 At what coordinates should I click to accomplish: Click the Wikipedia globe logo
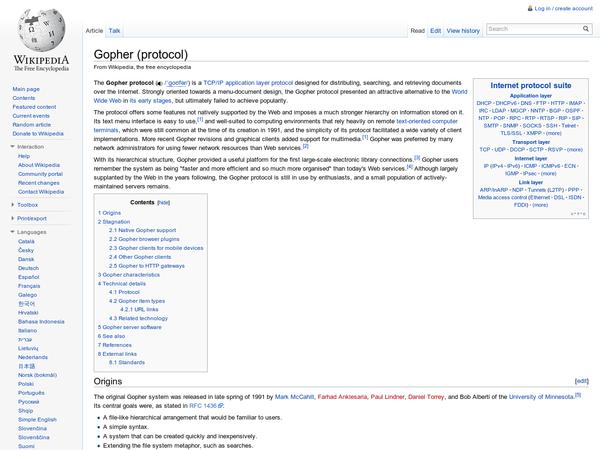[41, 31]
